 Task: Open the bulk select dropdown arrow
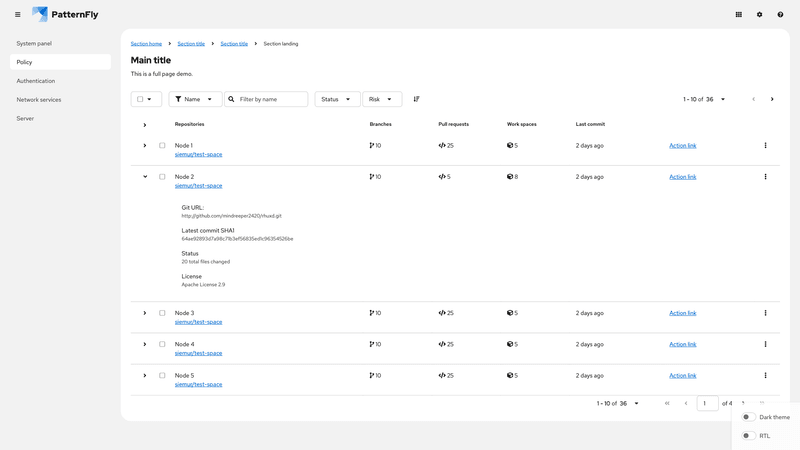tap(149, 99)
